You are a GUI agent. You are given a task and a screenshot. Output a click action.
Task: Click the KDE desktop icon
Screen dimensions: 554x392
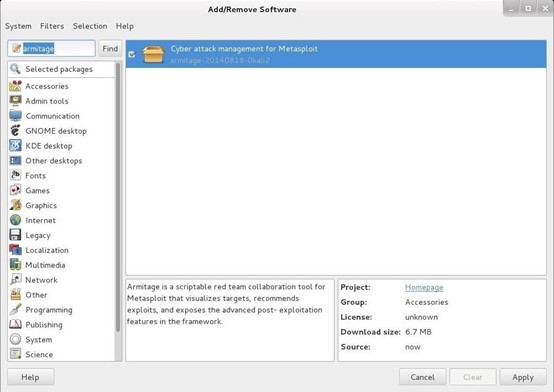tap(15, 146)
